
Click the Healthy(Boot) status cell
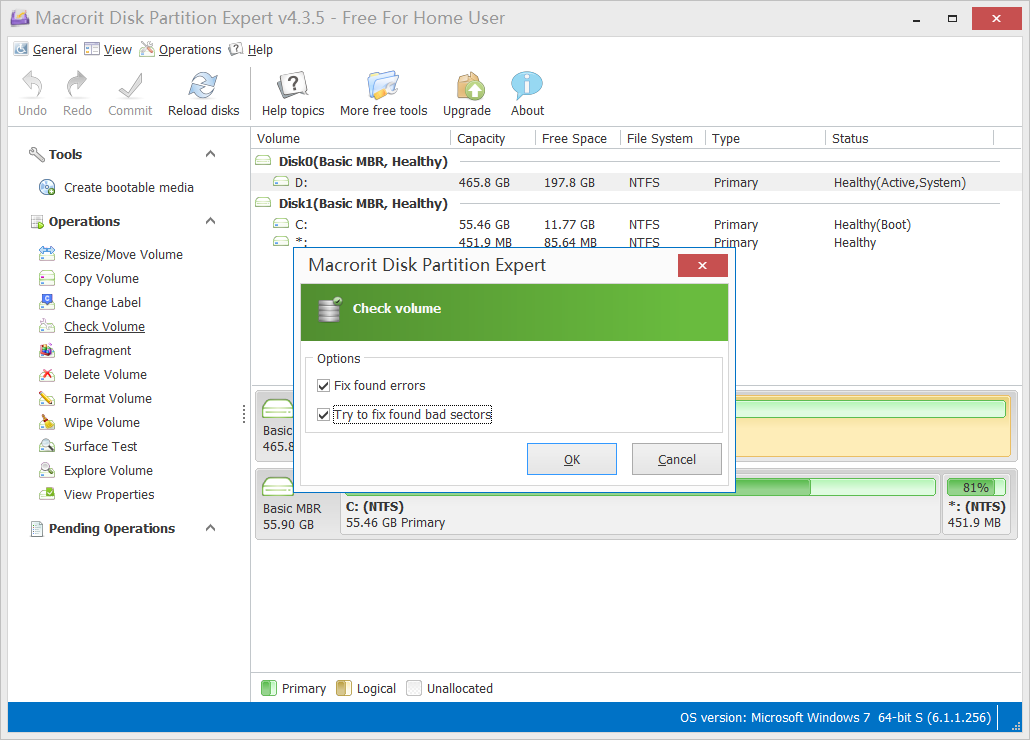coord(872,225)
